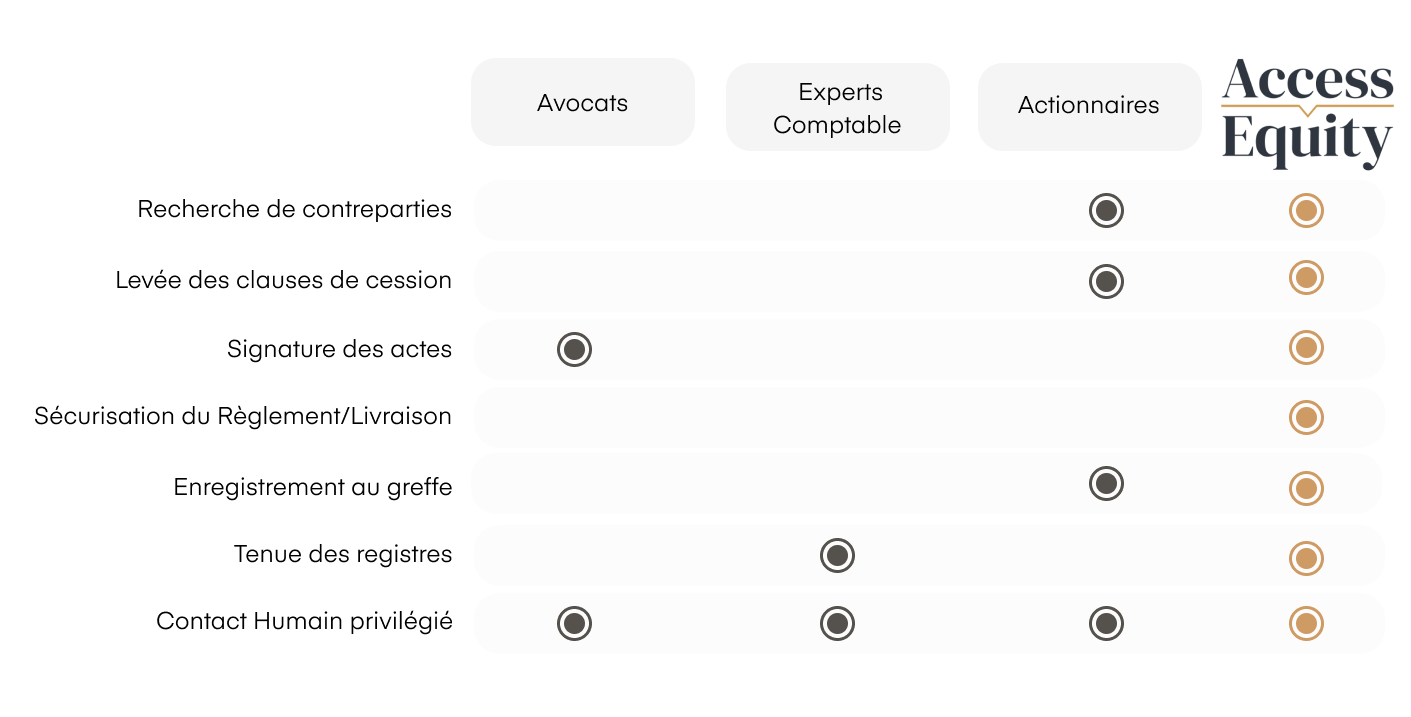Image resolution: width=1411 pixels, height=717 pixels.
Task: Click Access Equity dot for Signature des actes
Action: 1306,348
